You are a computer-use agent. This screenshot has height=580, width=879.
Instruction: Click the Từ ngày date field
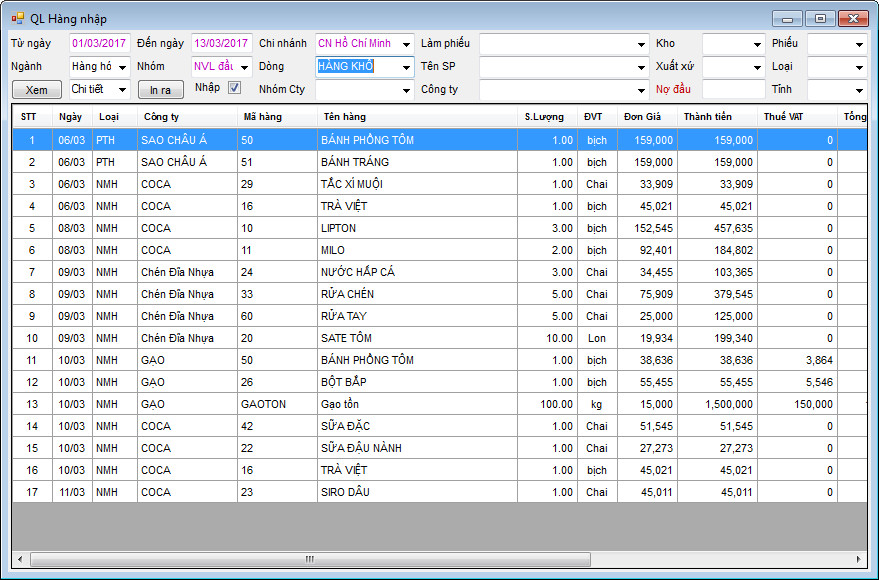tap(99, 44)
